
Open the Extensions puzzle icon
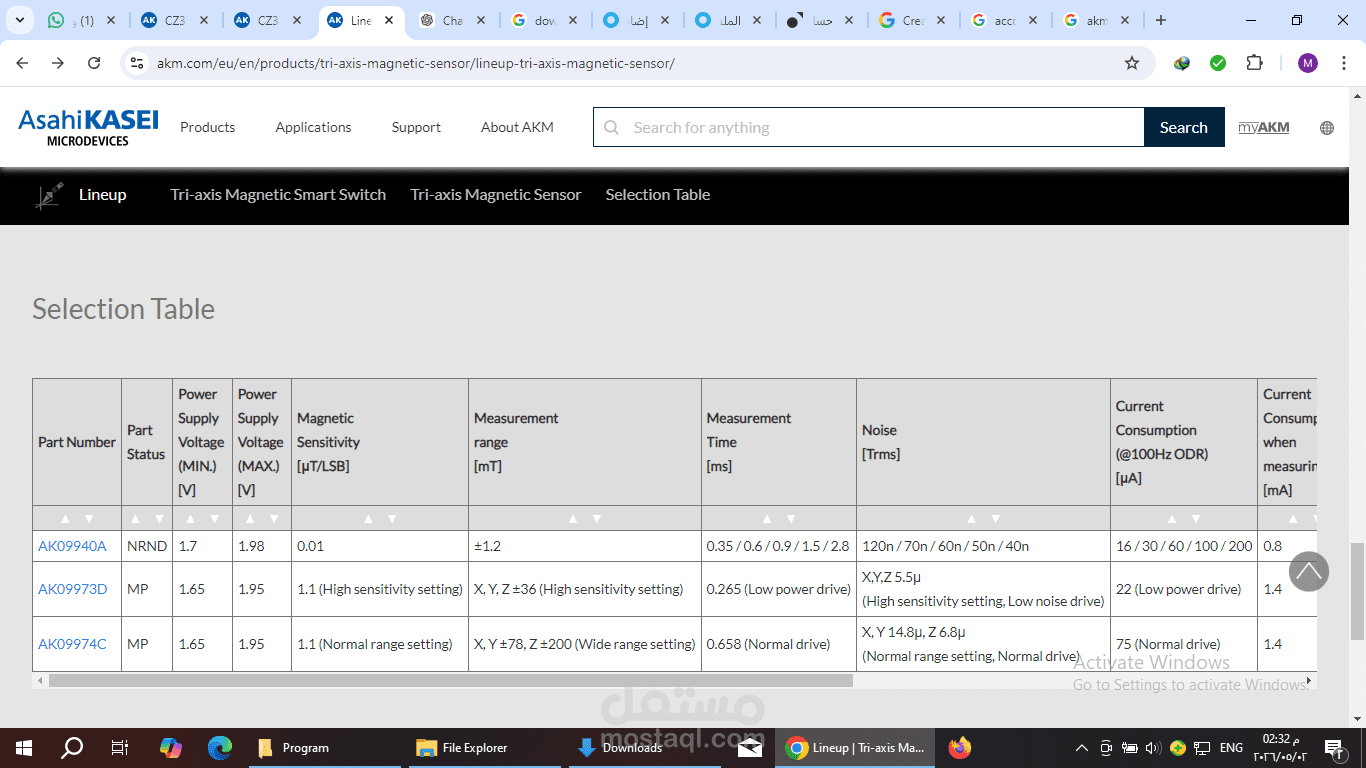click(x=1254, y=63)
